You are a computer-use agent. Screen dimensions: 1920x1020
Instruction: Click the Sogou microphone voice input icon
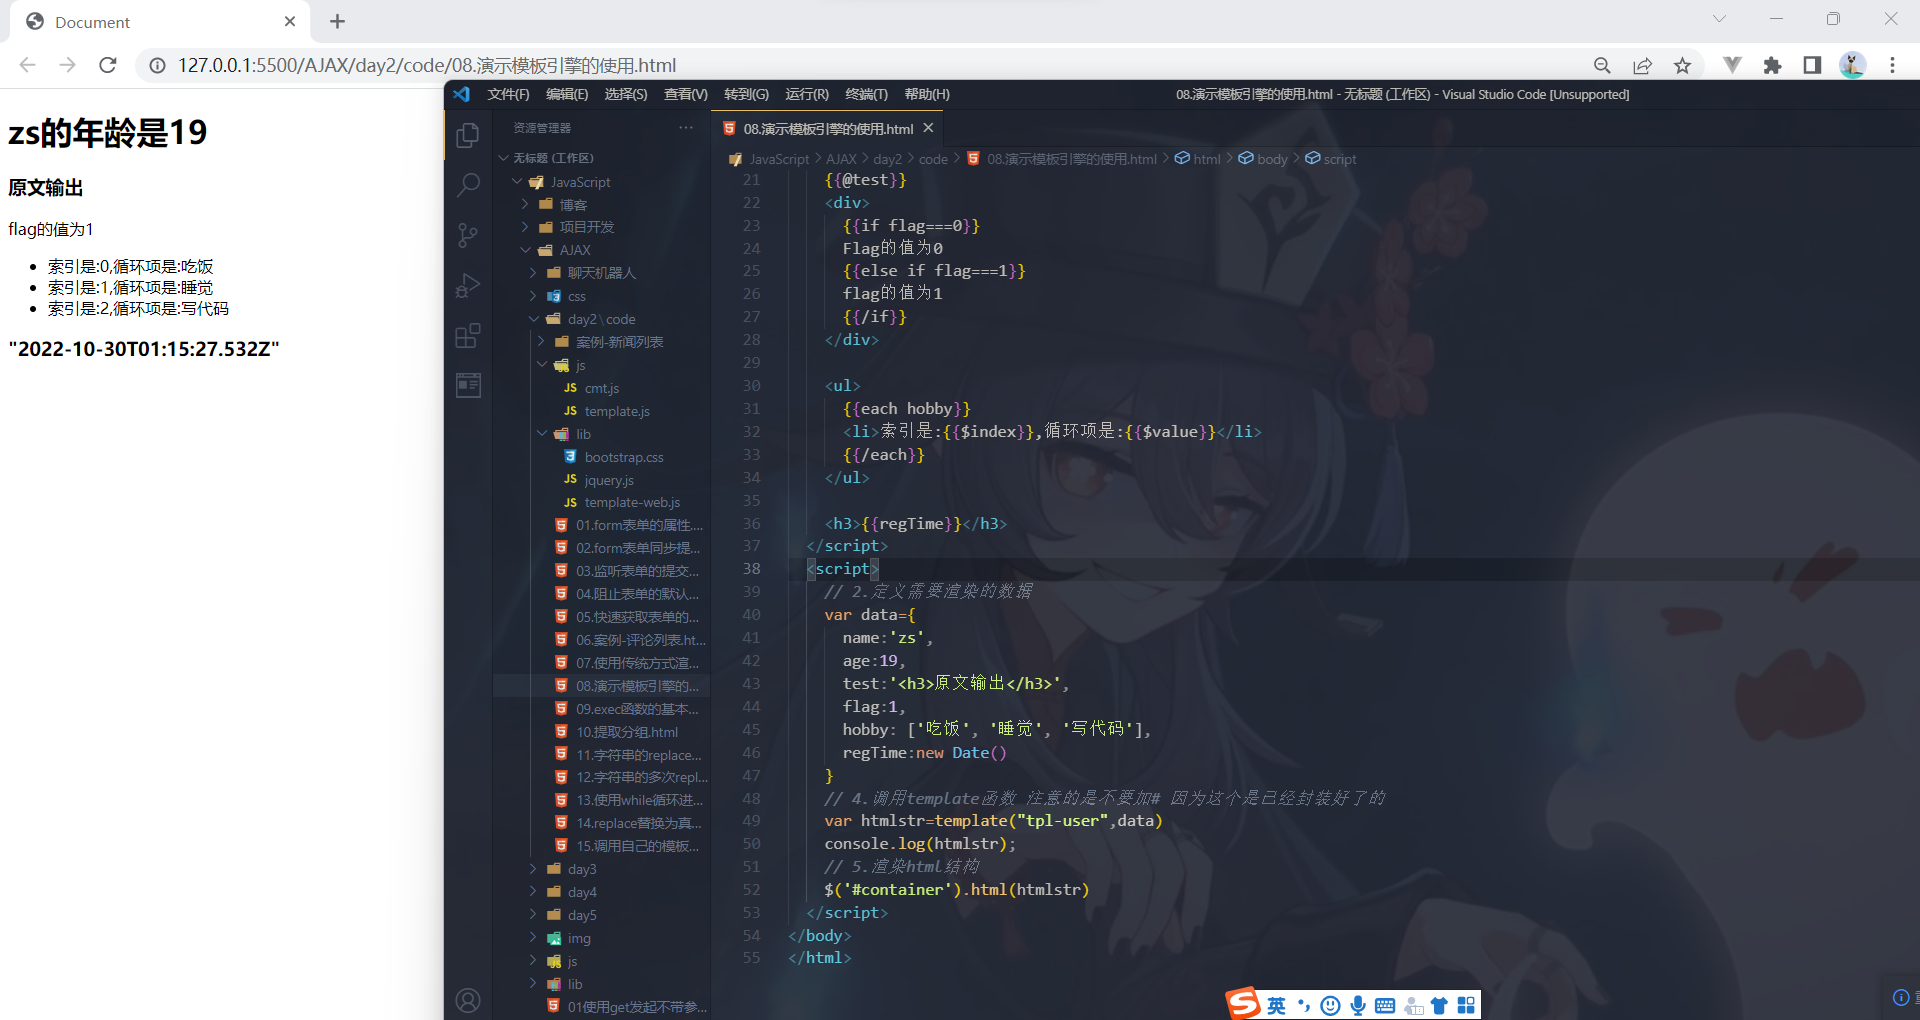[1358, 1005]
